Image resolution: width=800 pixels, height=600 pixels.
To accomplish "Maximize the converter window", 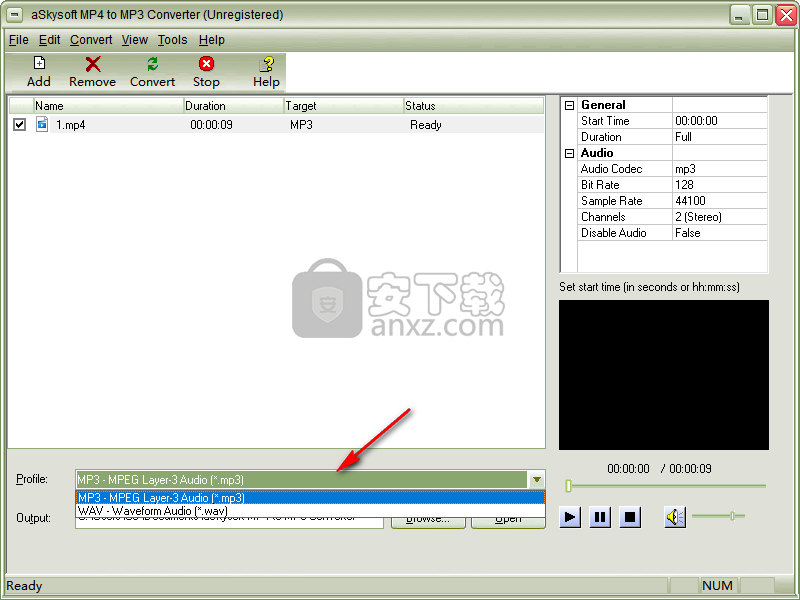I will [762, 15].
